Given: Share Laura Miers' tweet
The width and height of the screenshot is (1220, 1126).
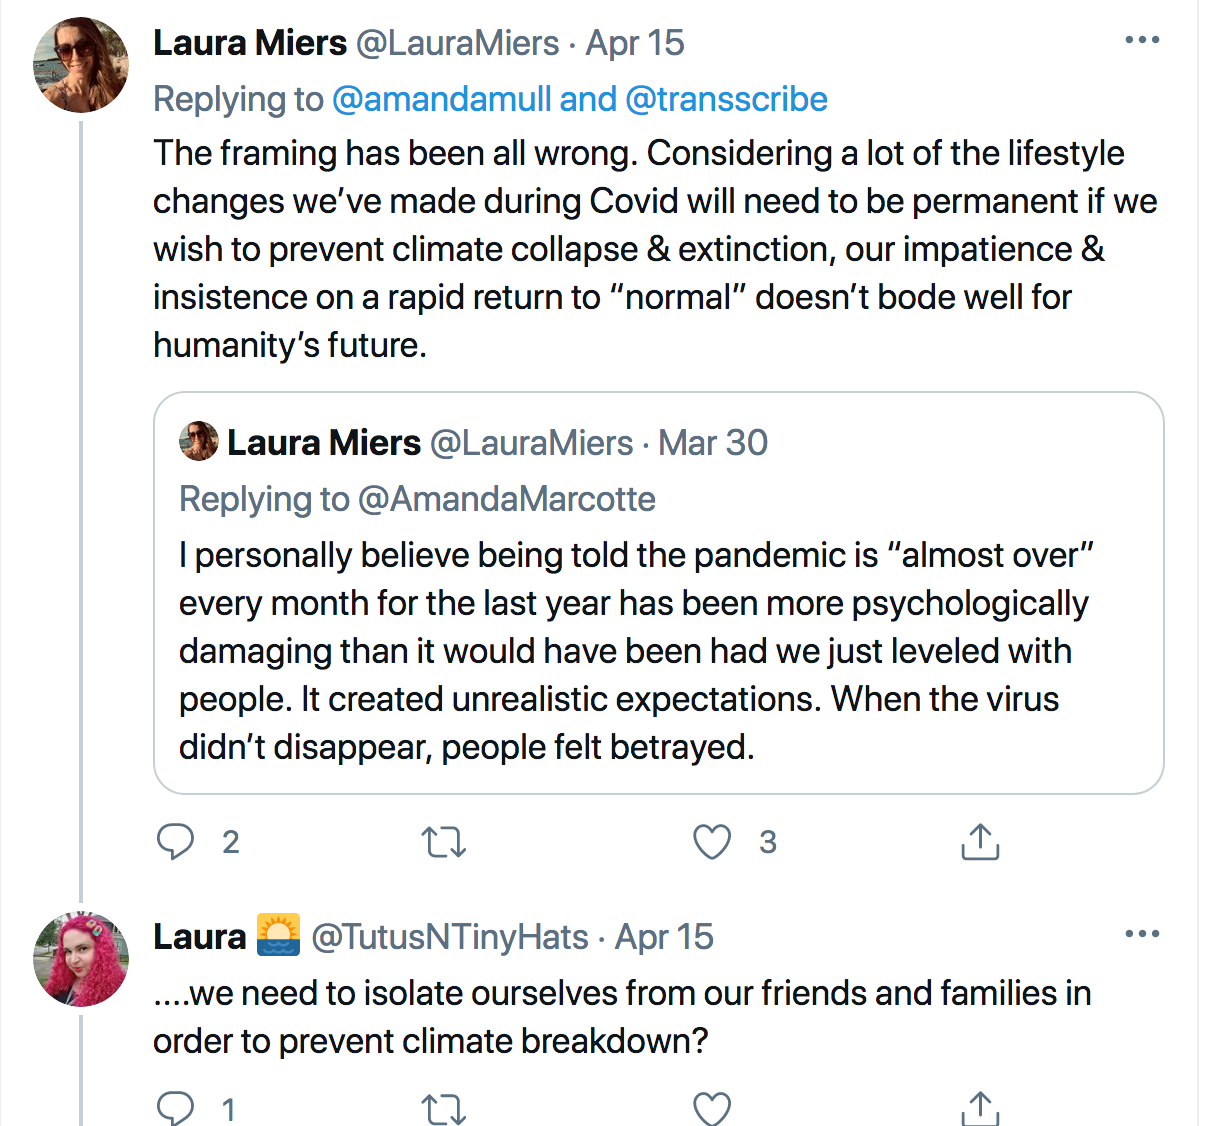Looking at the screenshot, I should click(980, 842).
